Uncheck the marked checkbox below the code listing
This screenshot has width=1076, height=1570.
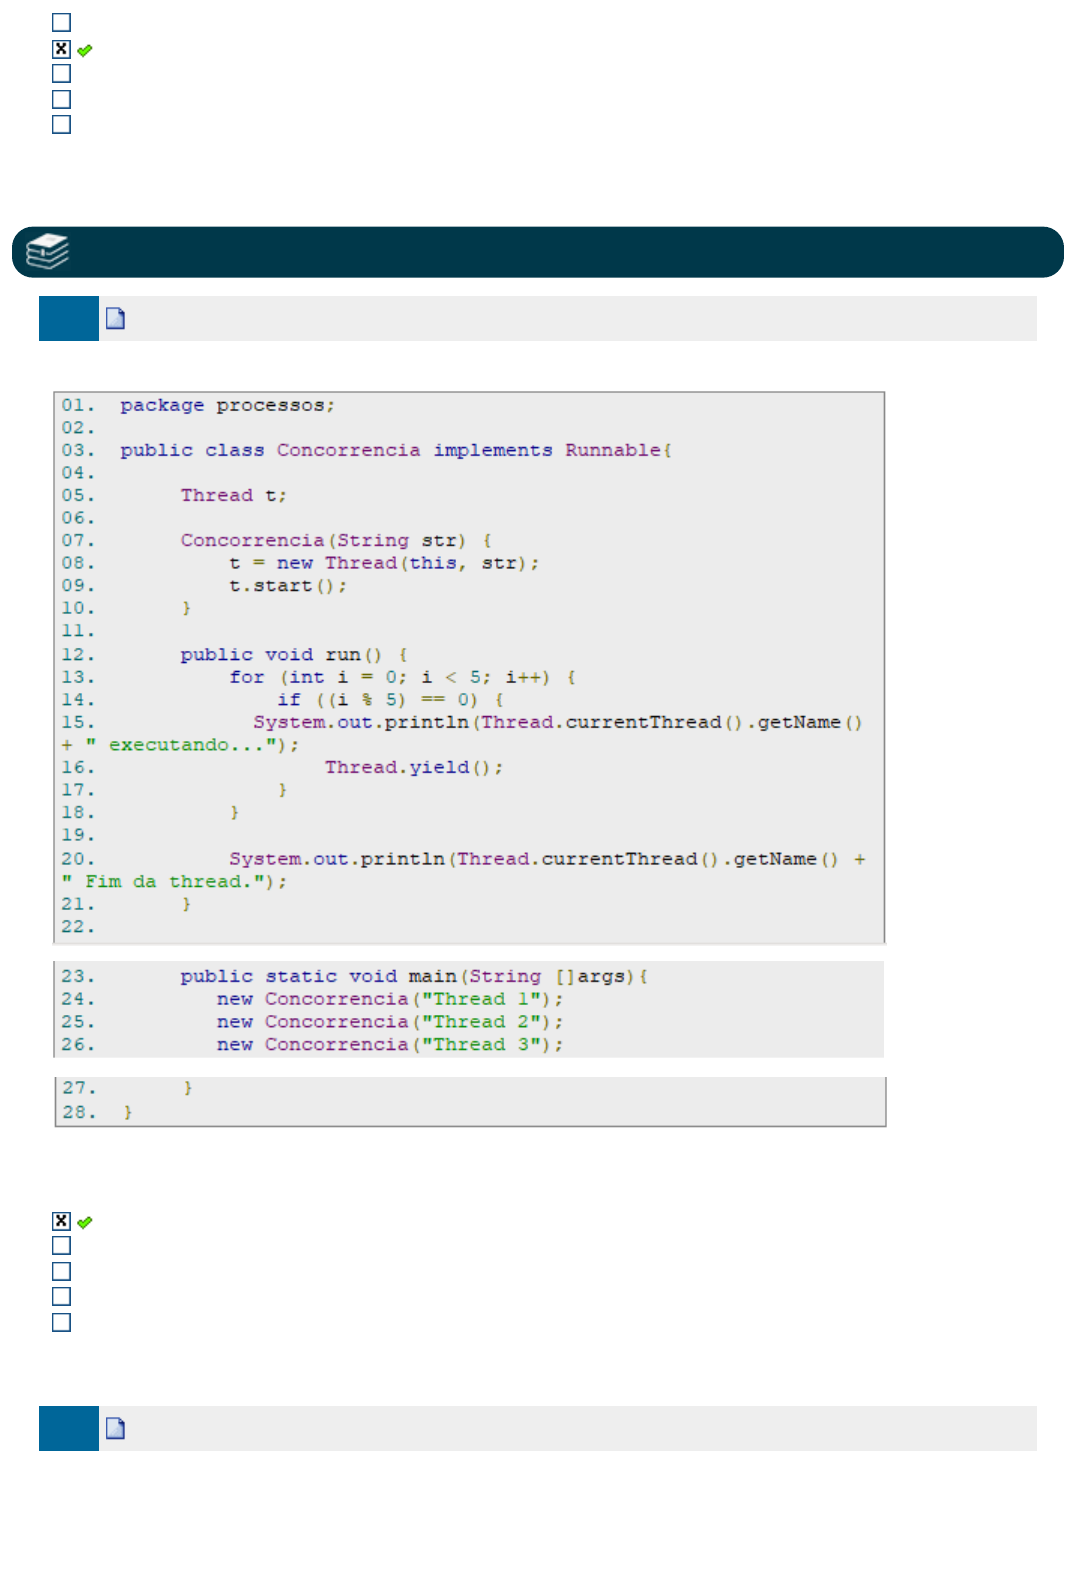click(x=62, y=1221)
